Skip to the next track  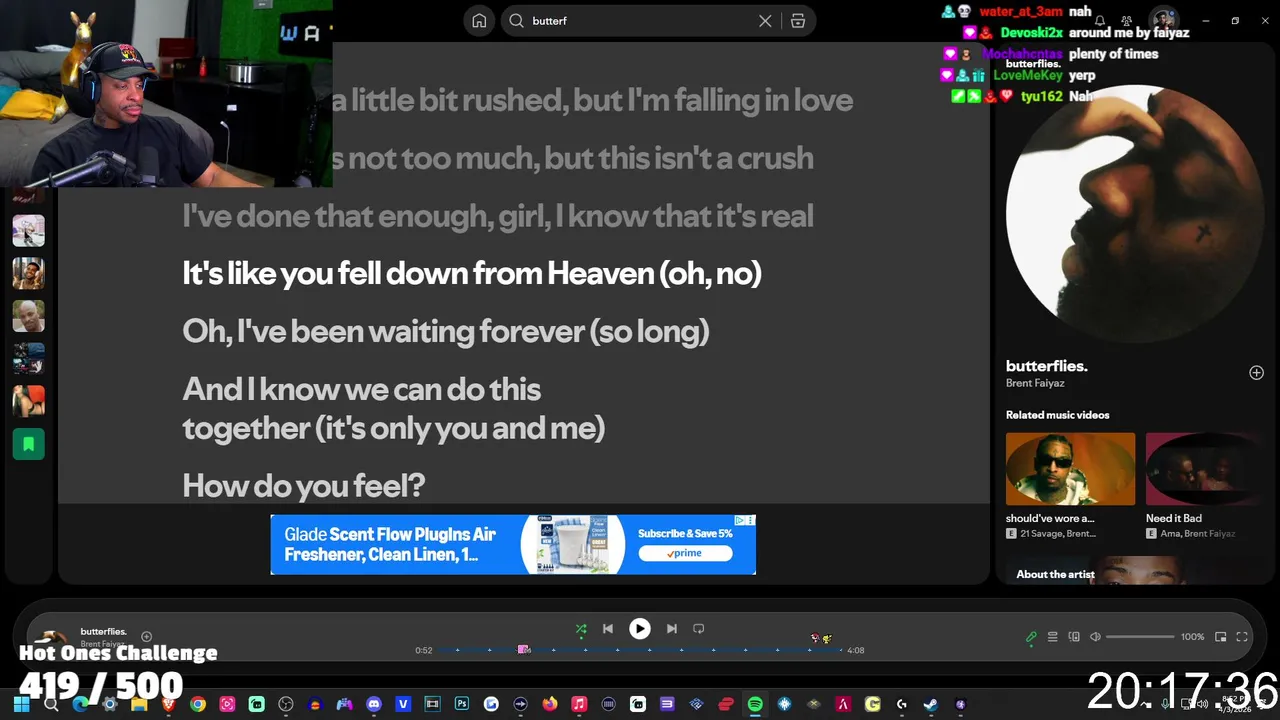pos(672,629)
